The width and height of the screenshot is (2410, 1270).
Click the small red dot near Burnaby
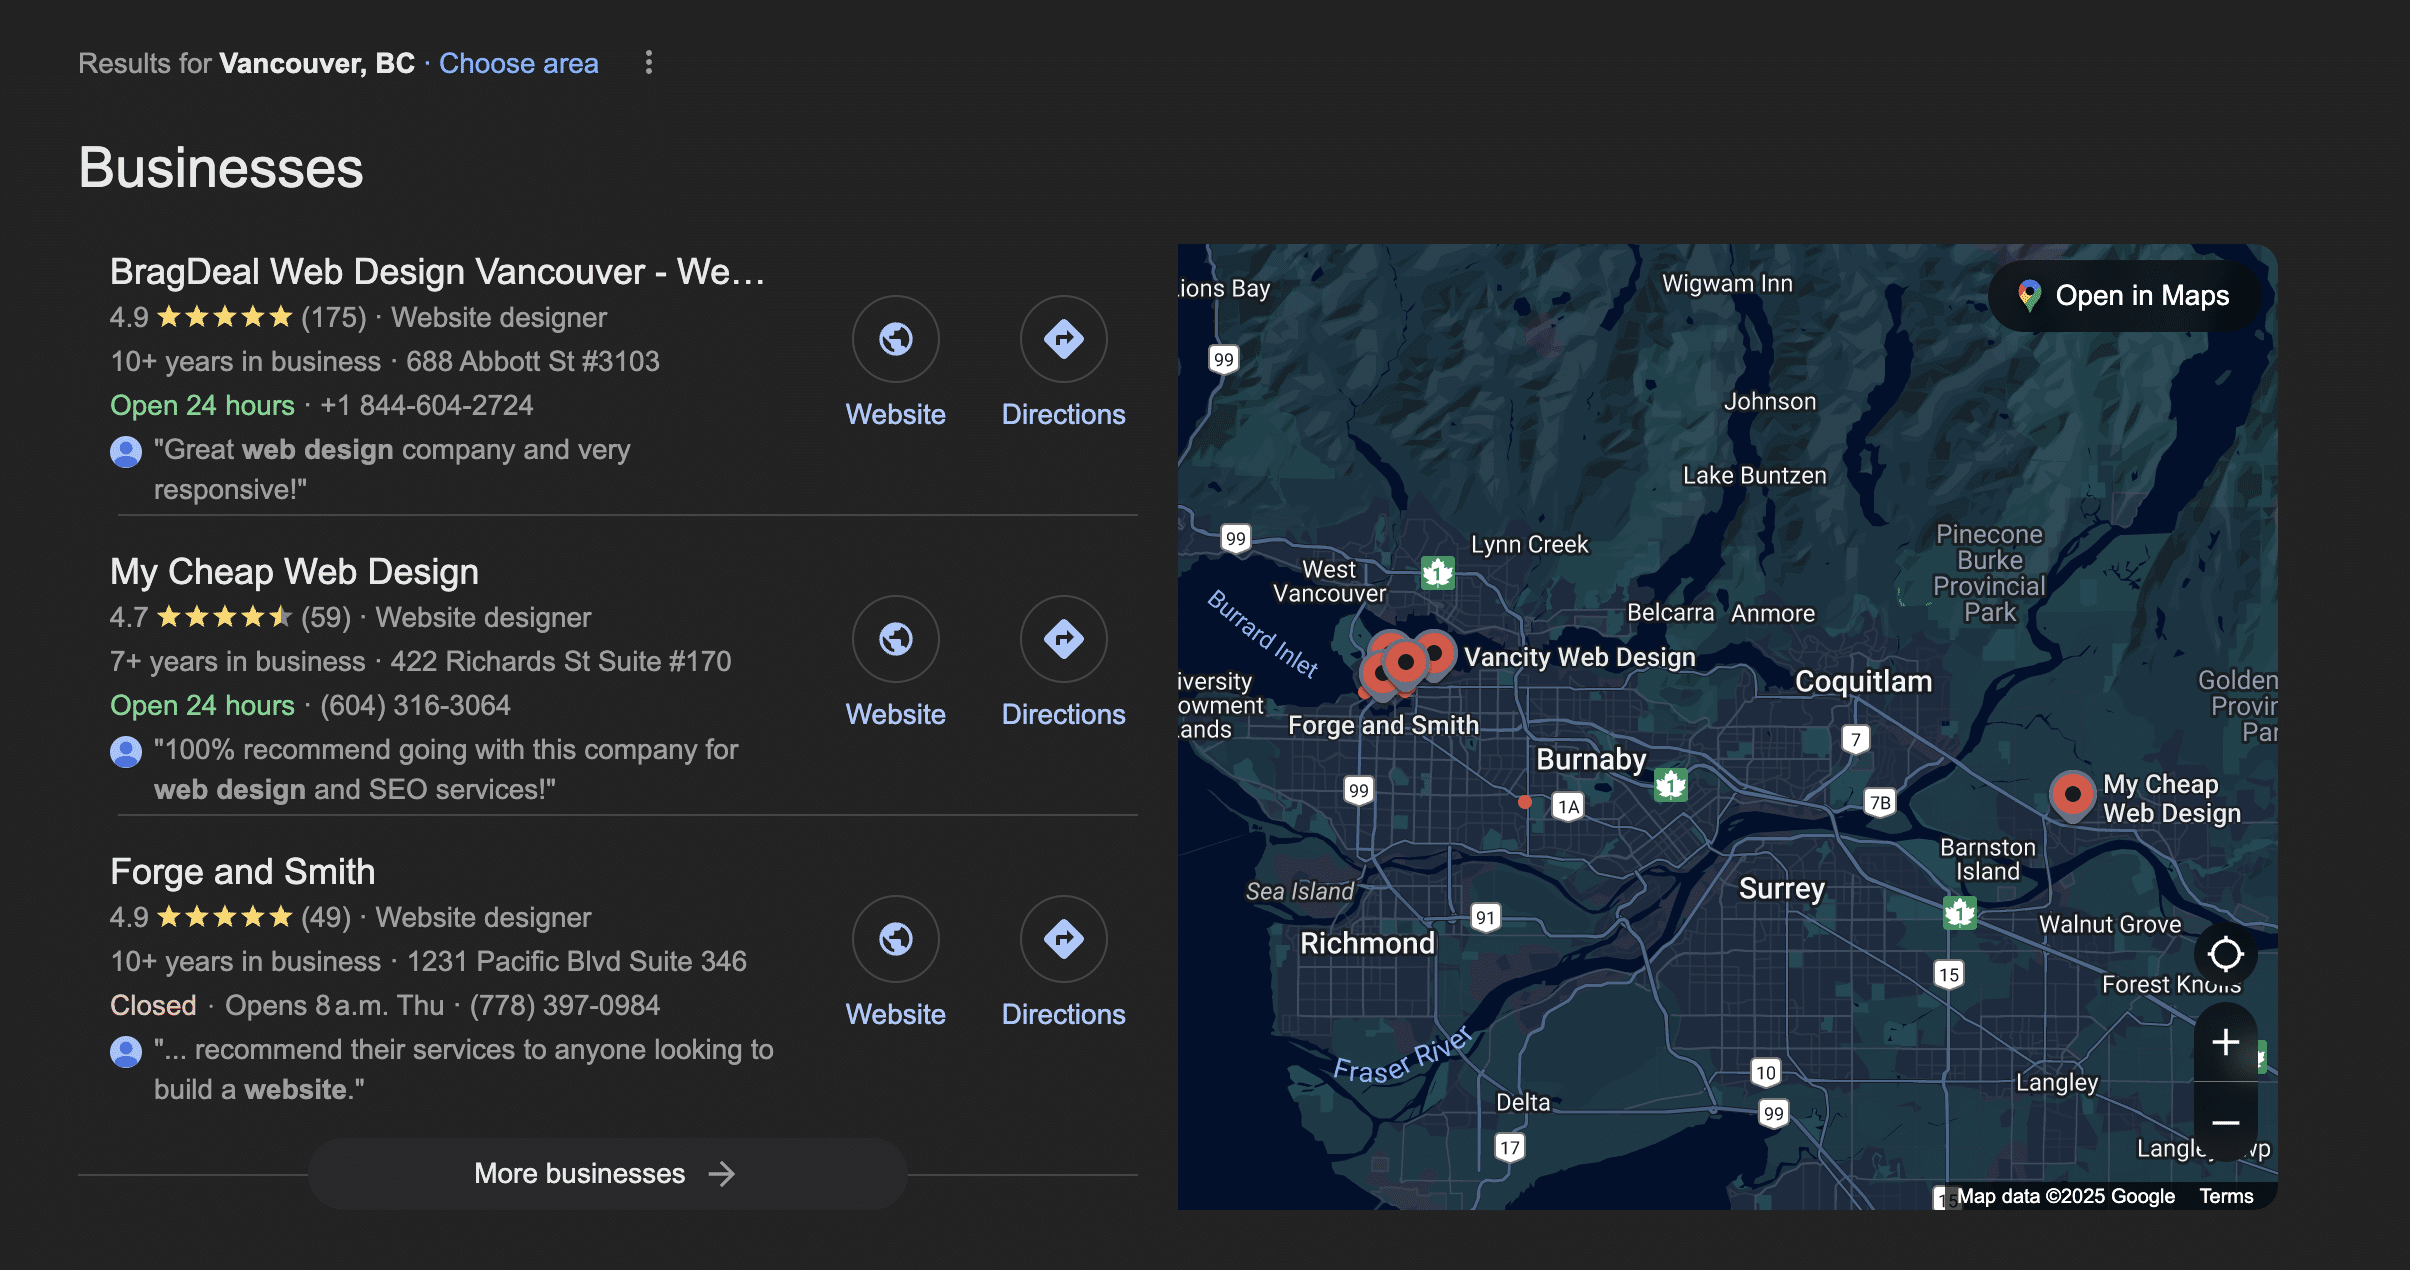click(1525, 802)
